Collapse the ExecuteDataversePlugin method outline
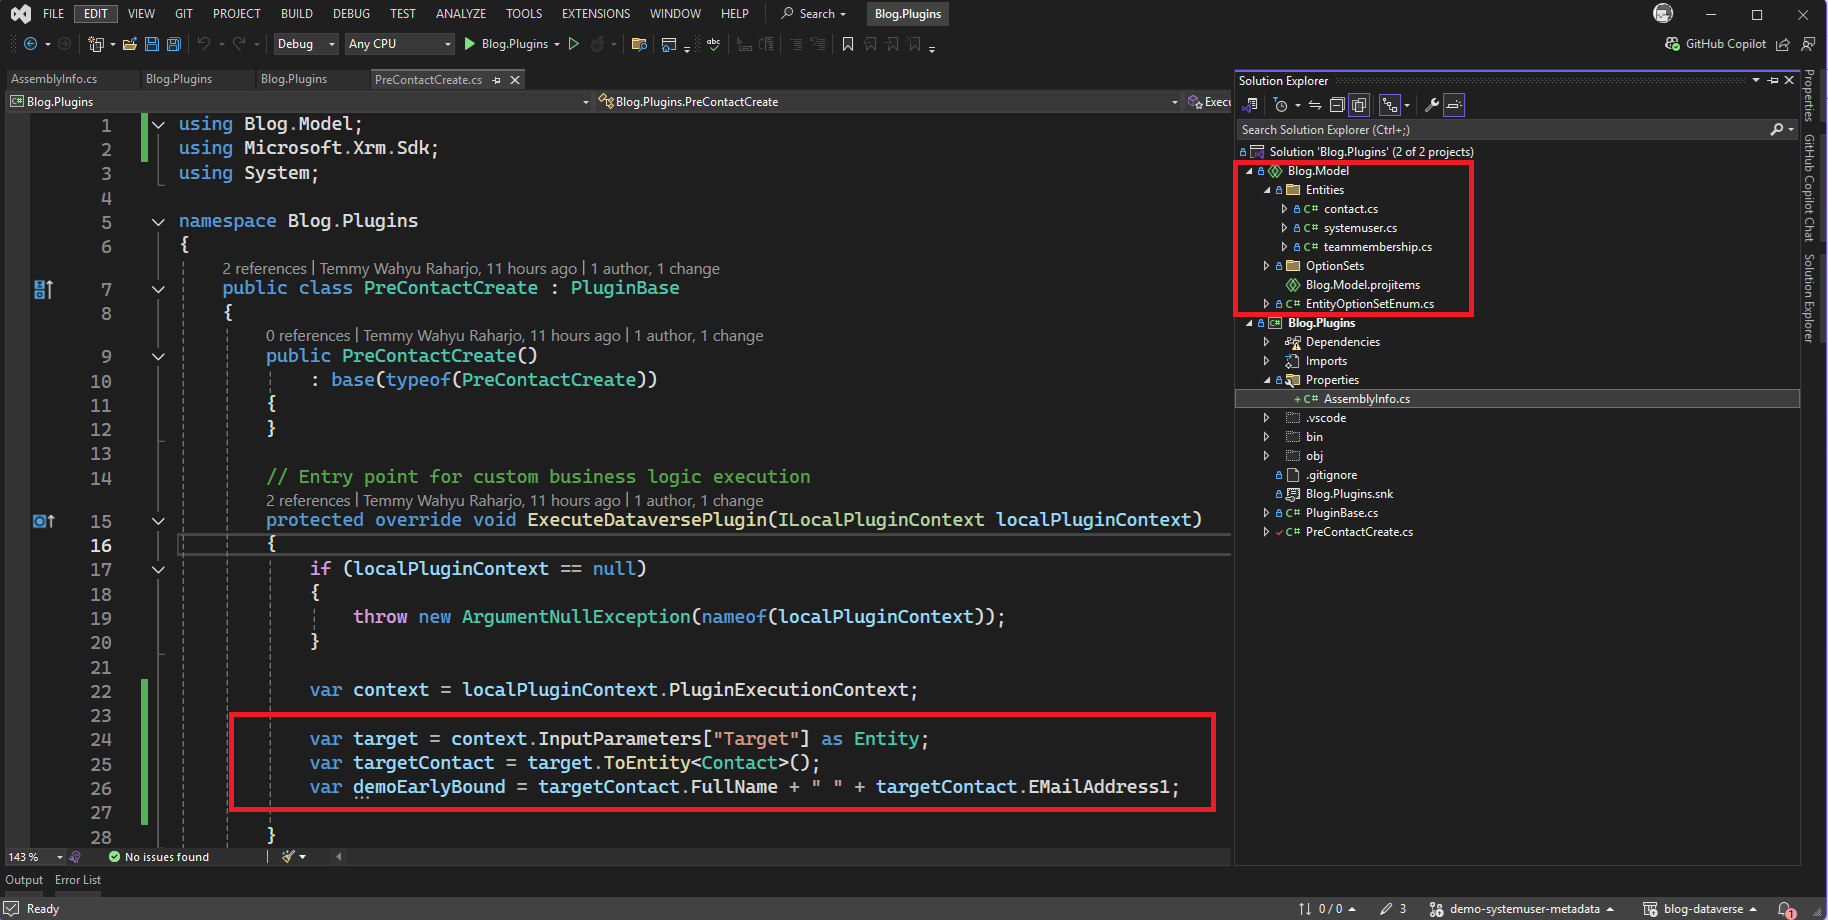The height and width of the screenshot is (920, 1828). [158, 521]
